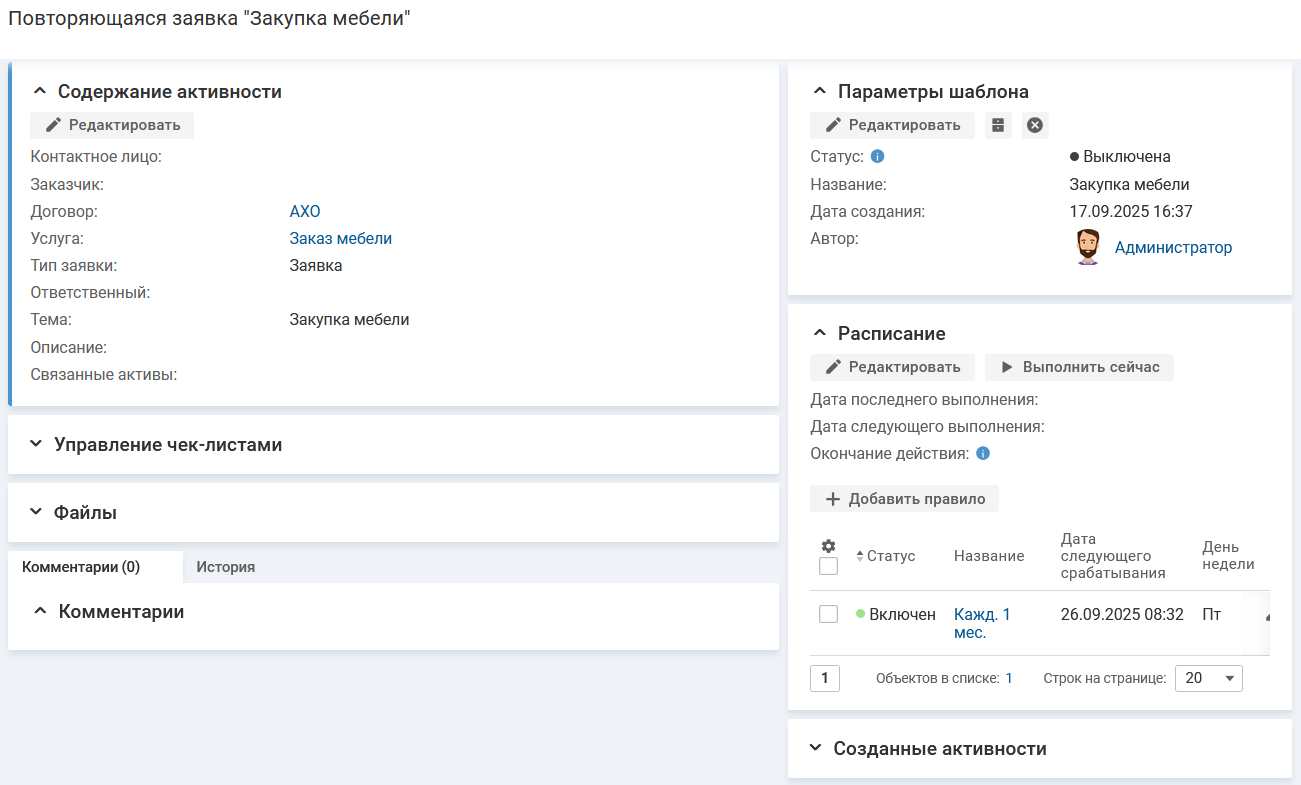
Task: Select the Комментарии (0) tab
Action: pos(81,567)
